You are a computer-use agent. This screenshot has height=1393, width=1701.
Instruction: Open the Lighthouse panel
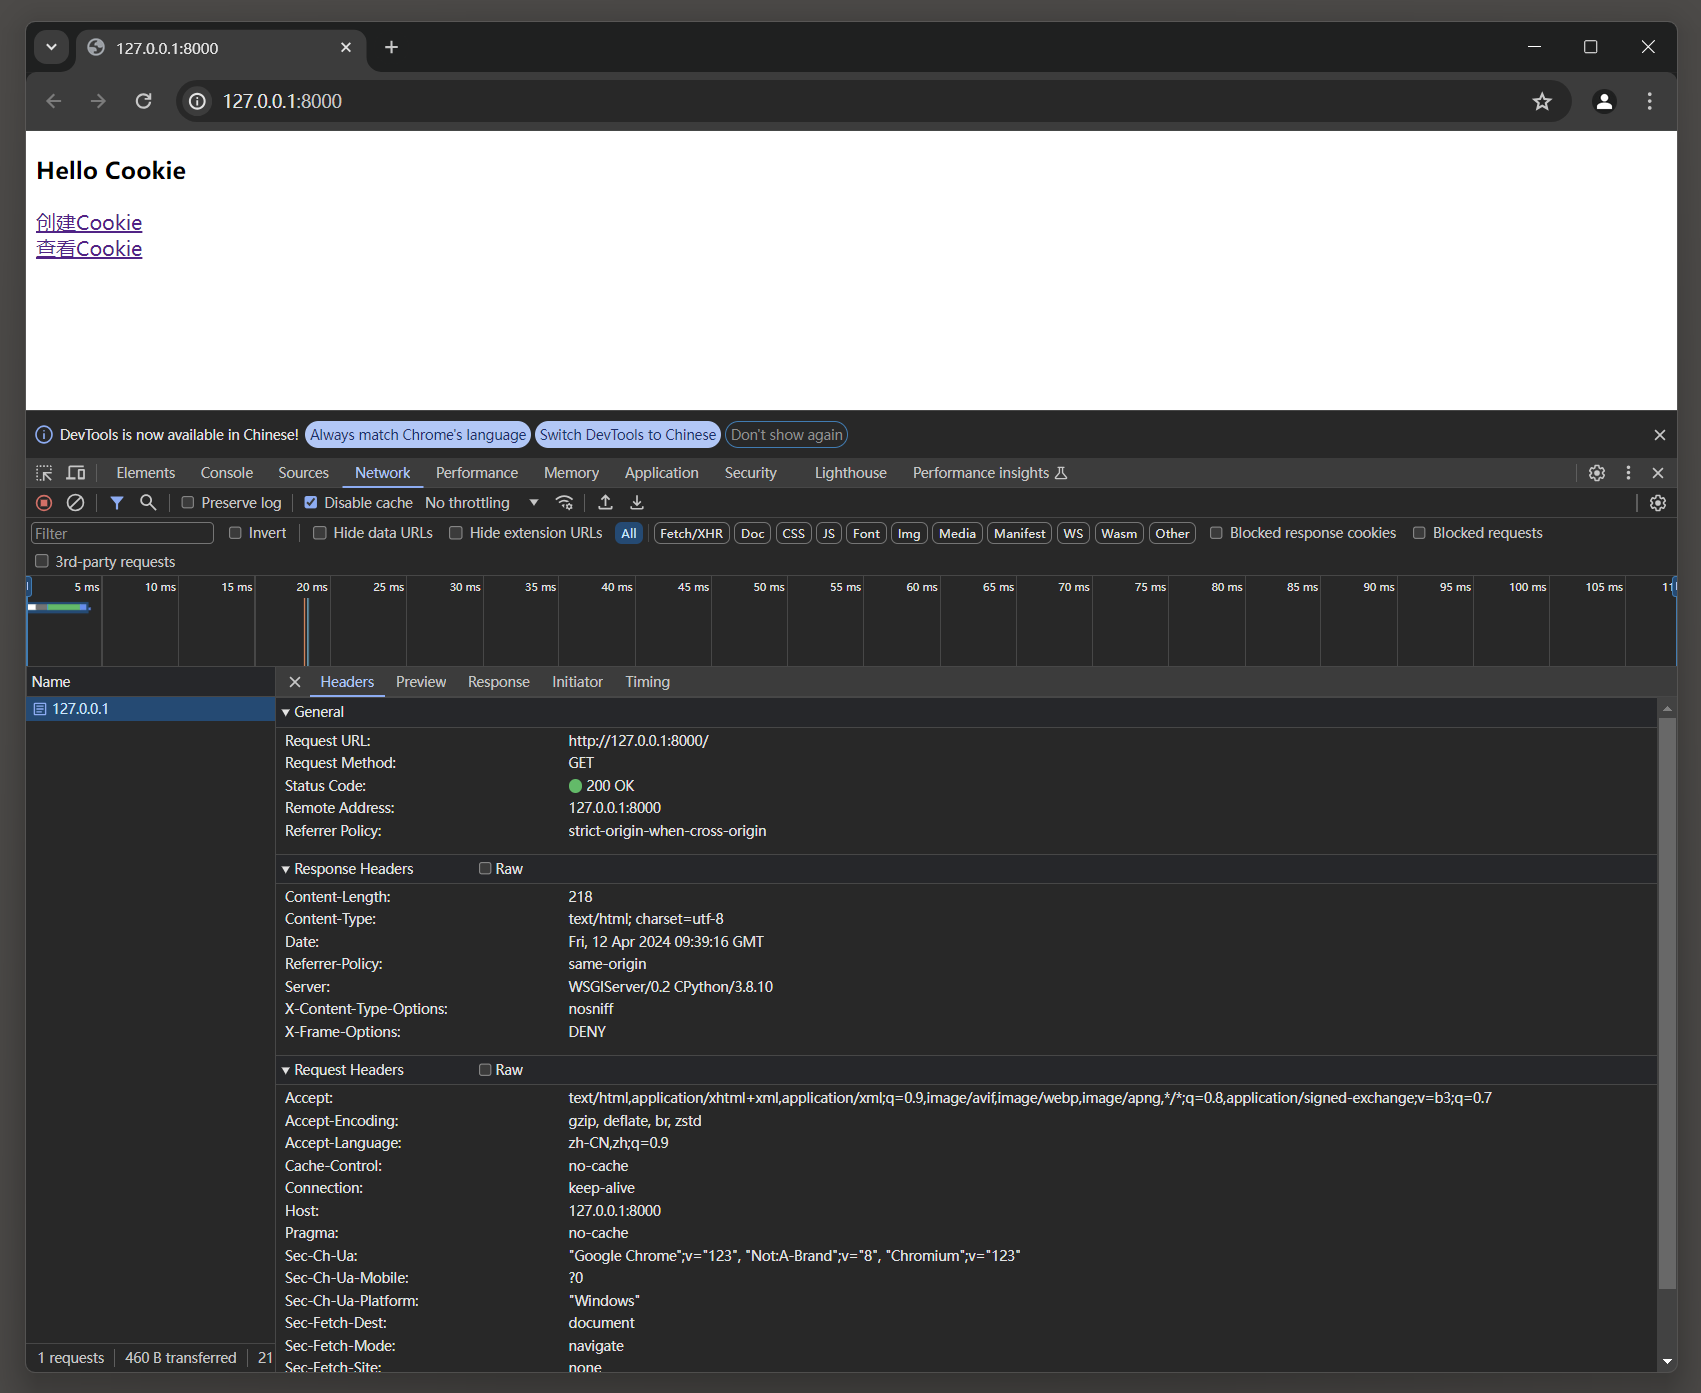(850, 473)
